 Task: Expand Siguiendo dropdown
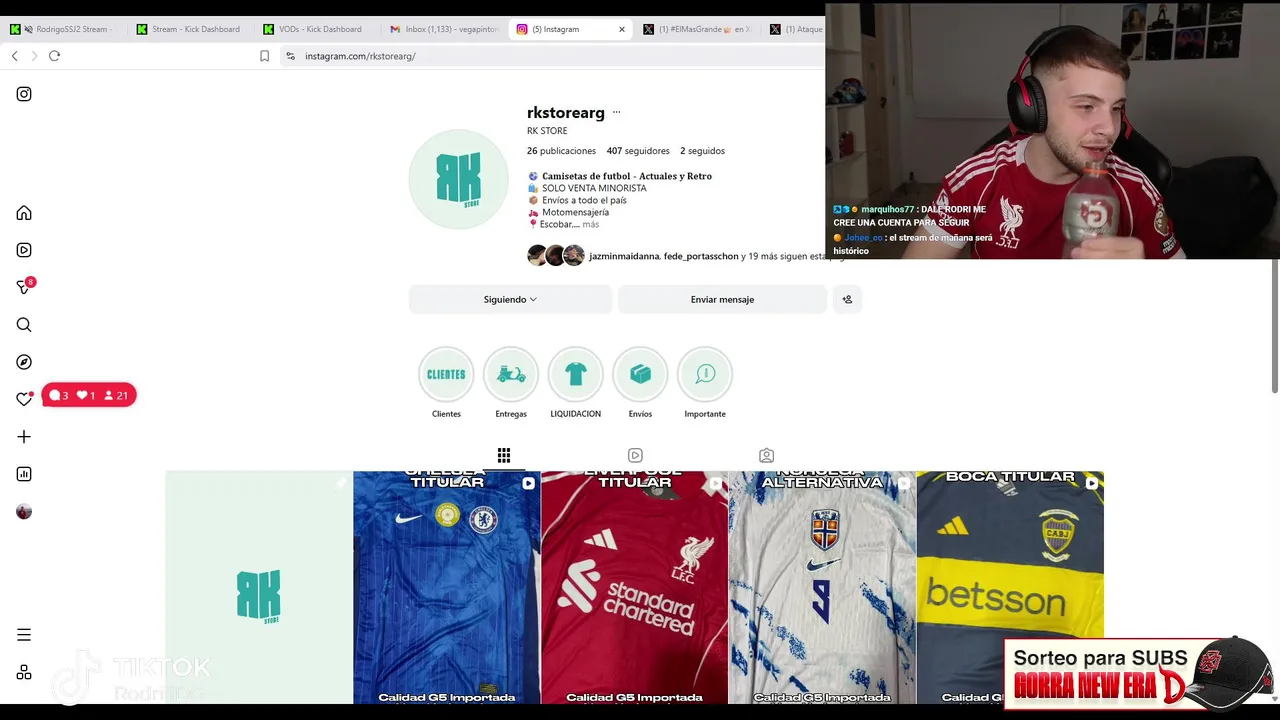pyautogui.click(x=510, y=299)
